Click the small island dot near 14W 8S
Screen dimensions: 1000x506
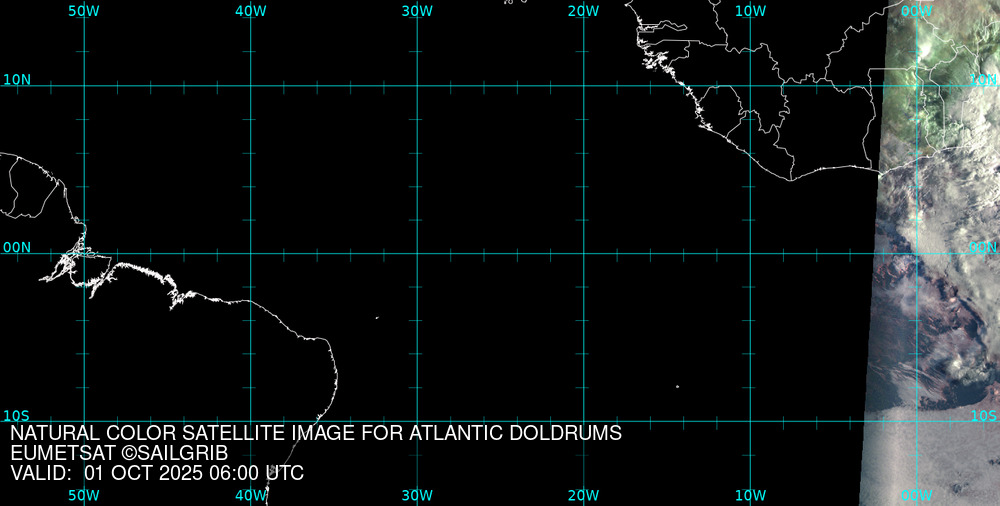pyautogui.click(x=677, y=387)
